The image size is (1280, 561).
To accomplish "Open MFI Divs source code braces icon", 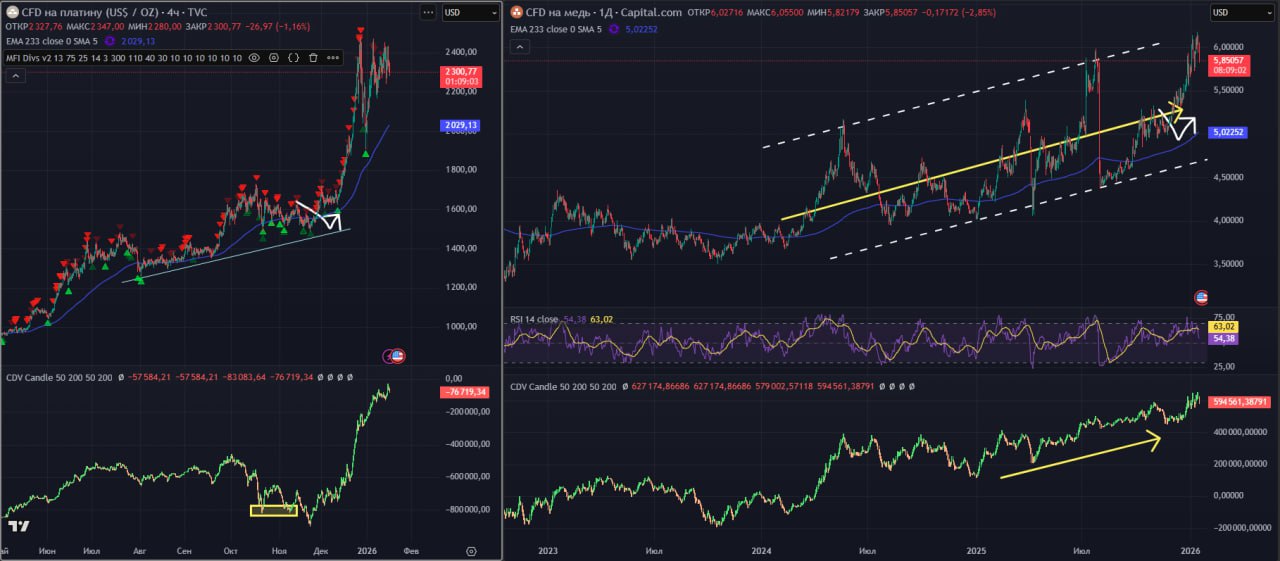I will pyautogui.click(x=293, y=58).
